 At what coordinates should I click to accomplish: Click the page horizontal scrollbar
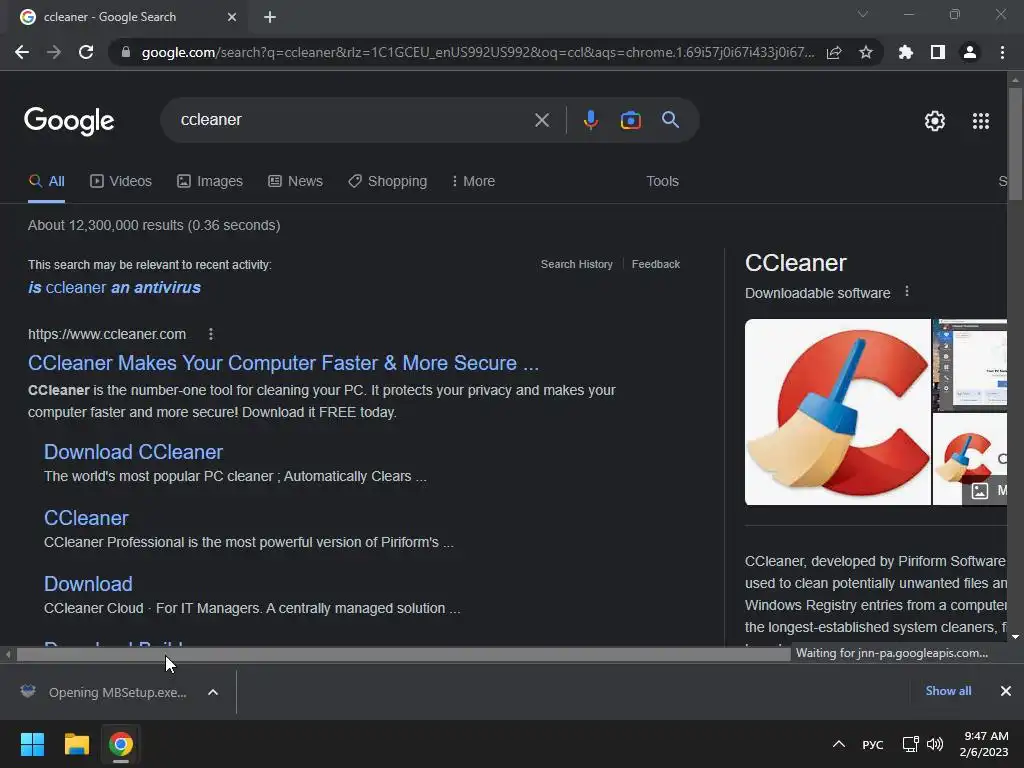coord(403,654)
